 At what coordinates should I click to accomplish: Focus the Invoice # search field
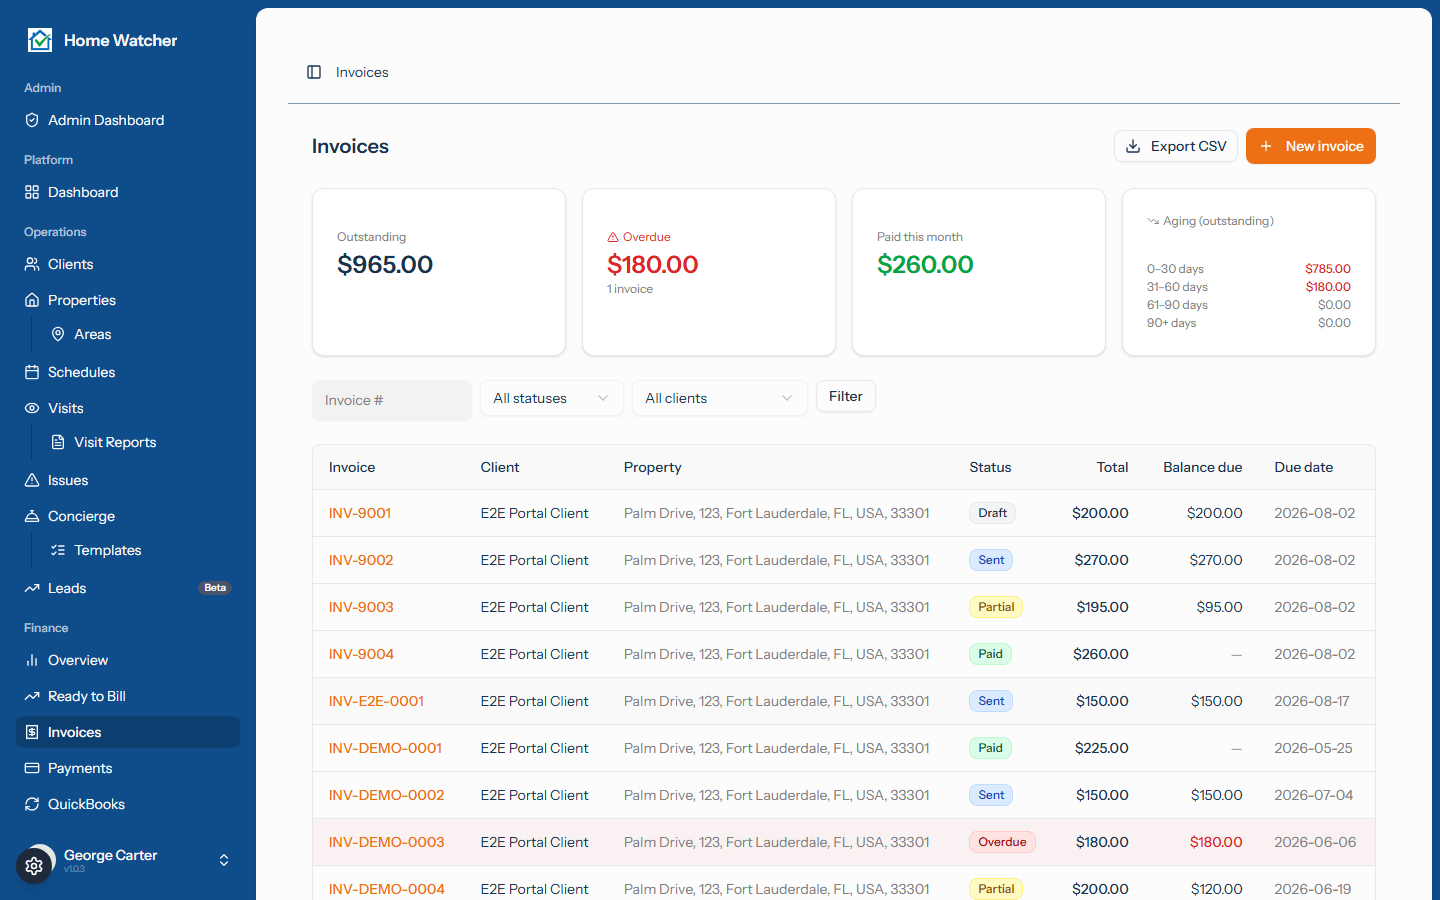pyautogui.click(x=392, y=400)
